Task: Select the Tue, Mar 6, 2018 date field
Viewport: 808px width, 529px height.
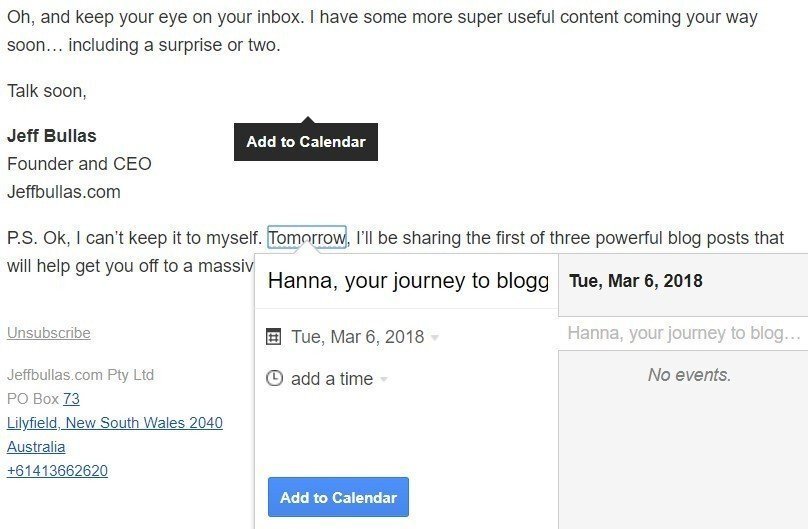Action: click(357, 337)
